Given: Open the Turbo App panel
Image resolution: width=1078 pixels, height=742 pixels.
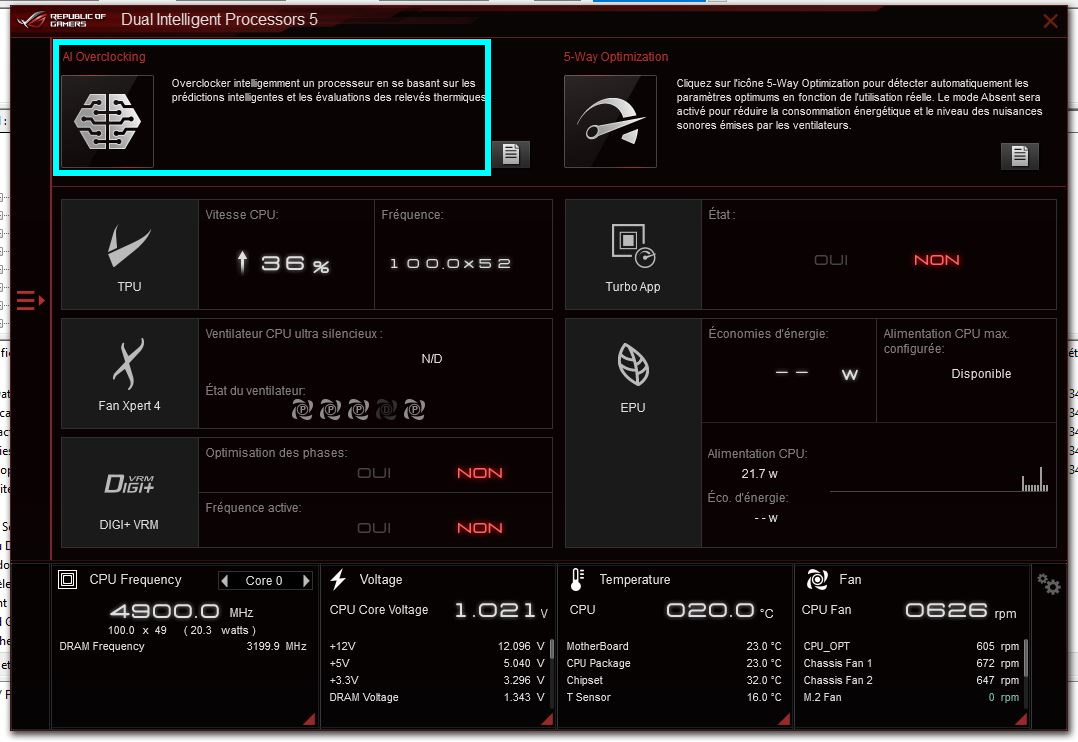Looking at the screenshot, I should 633,254.
